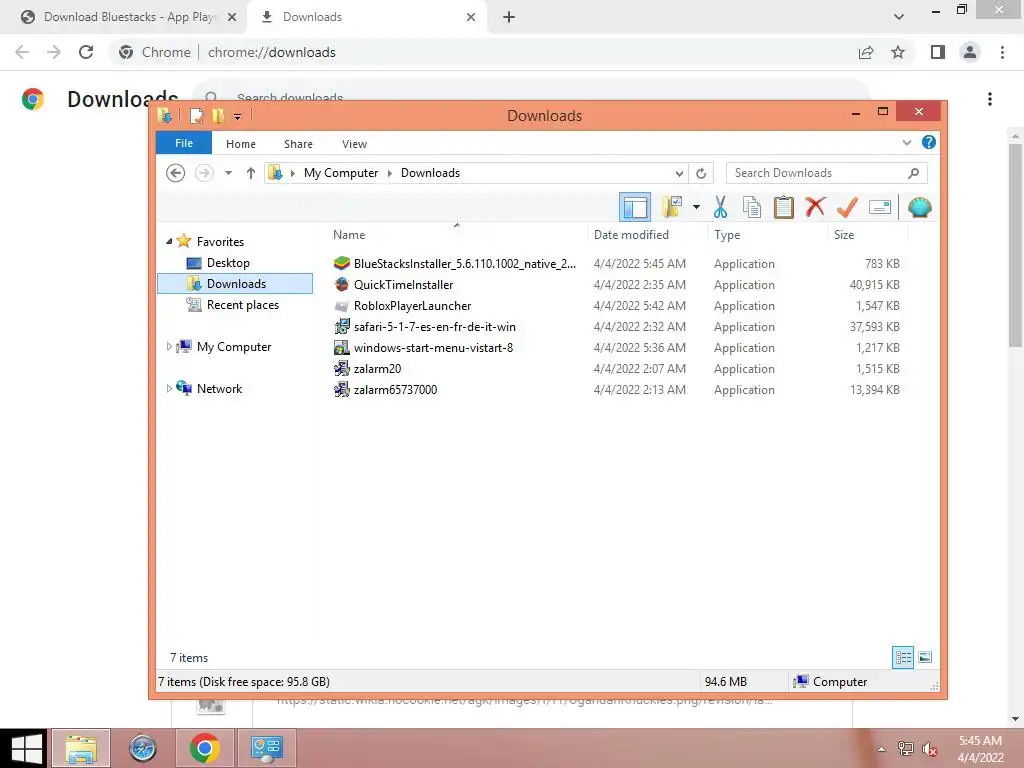Click Explorer forward navigation arrow
The height and width of the screenshot is (768, 1024).
pos(204,173)
